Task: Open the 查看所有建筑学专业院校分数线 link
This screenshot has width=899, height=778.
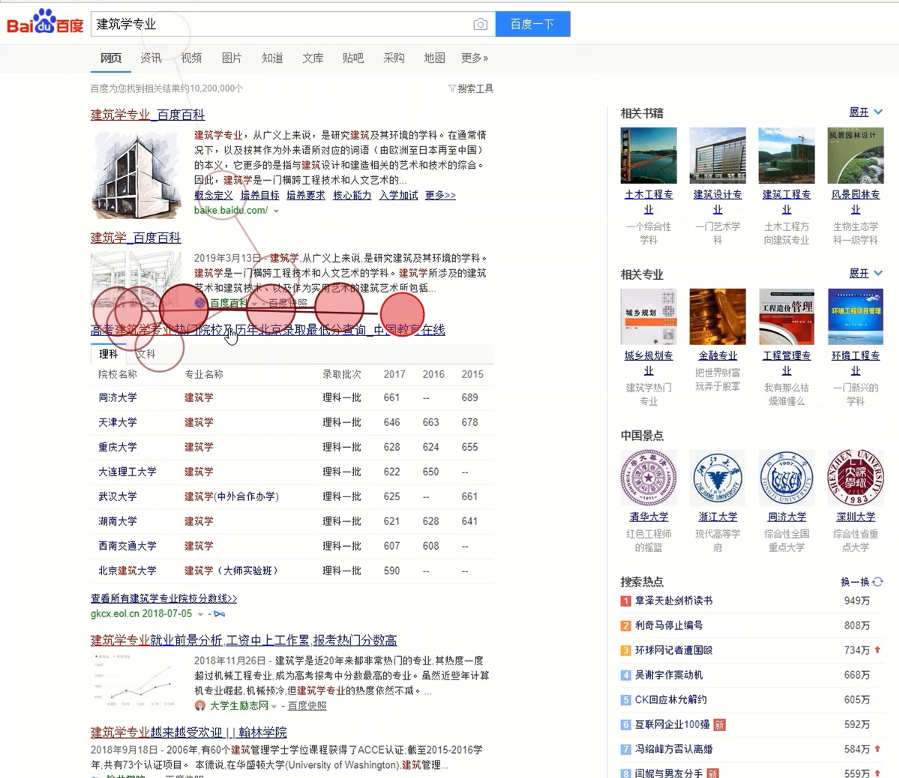Action: click(x=164, y=598)
